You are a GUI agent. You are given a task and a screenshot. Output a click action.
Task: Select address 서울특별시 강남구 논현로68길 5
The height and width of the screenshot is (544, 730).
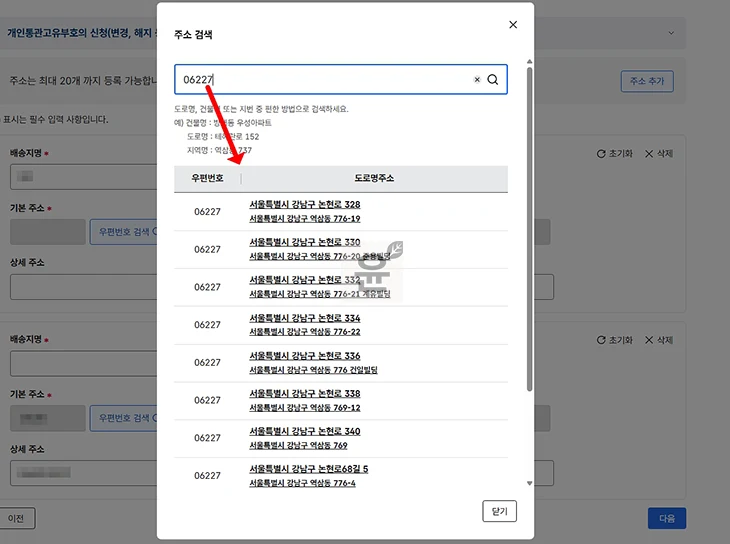(308, 469)
